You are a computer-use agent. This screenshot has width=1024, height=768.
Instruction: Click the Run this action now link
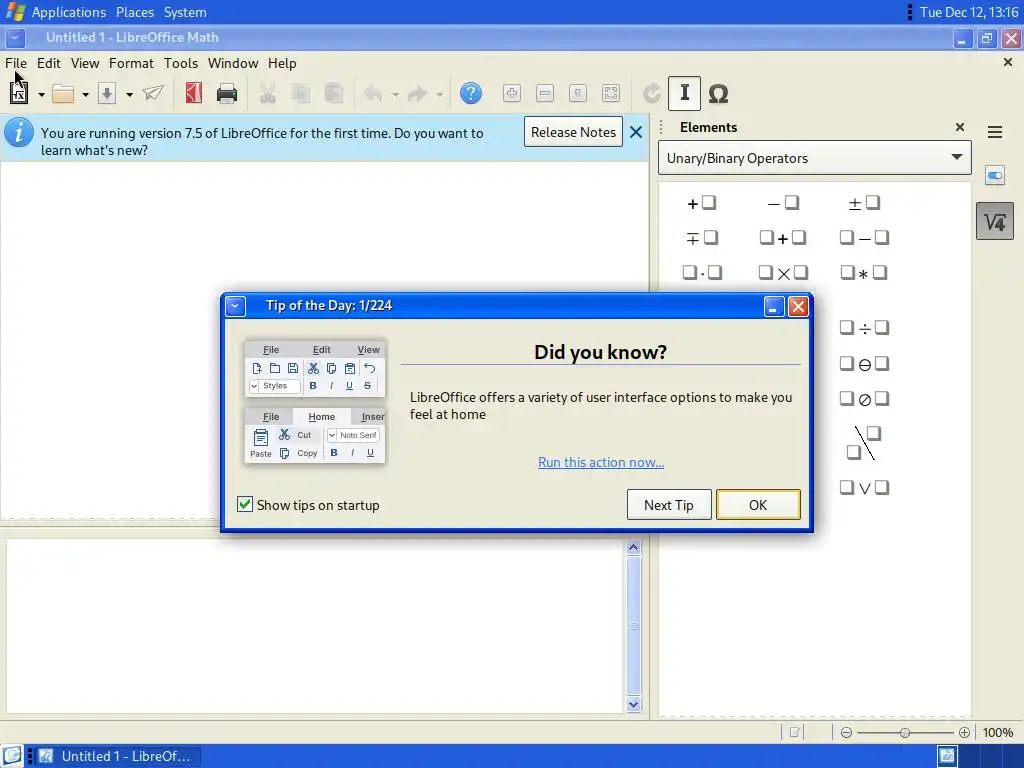pyautogui.click(x=601, y=462)
